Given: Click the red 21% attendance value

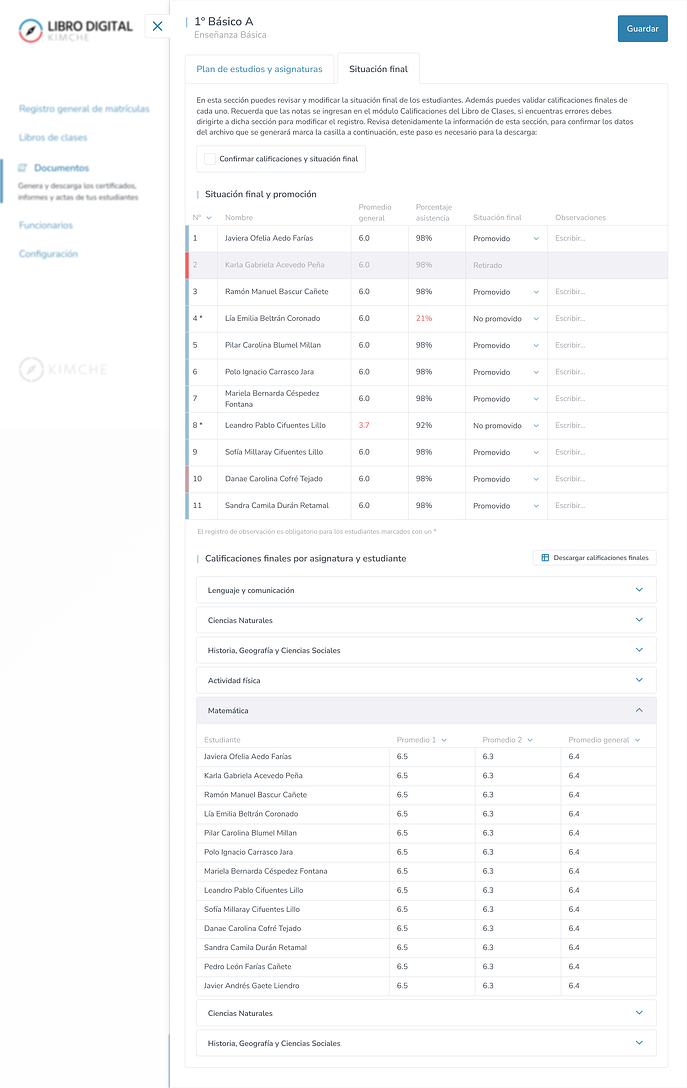Looking at the screenshot, I should (x=424, y=318).
